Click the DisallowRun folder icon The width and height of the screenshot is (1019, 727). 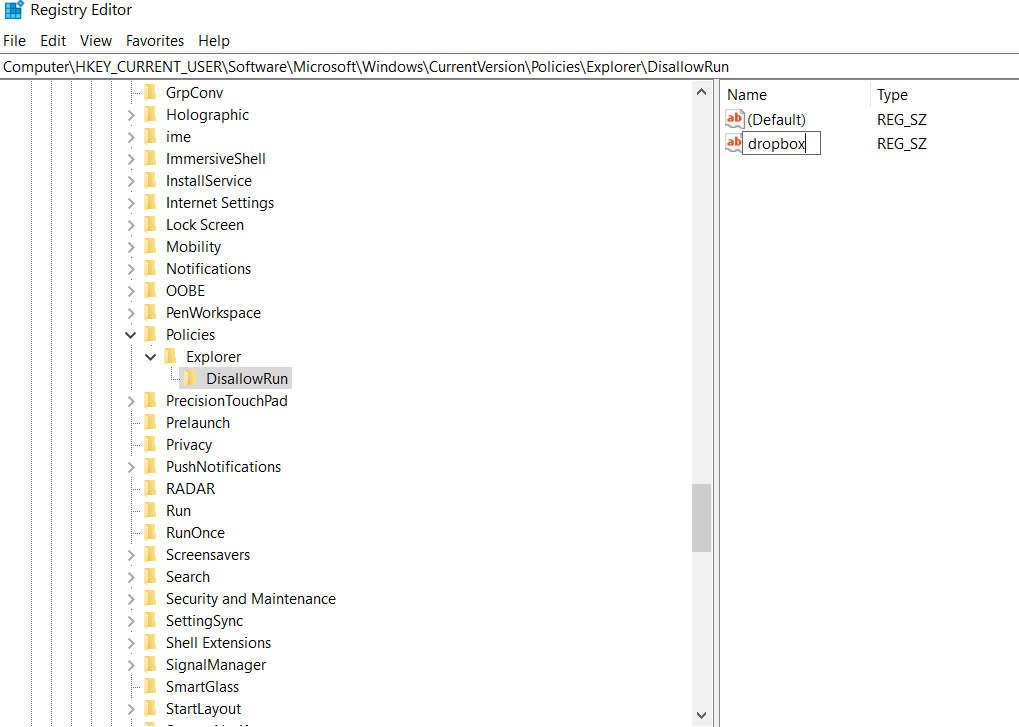coord(190,378)
